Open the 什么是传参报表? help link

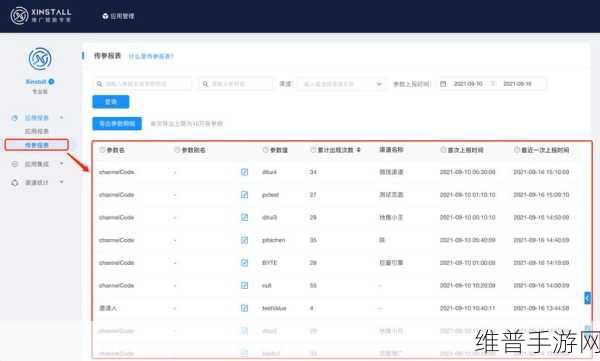pos(151,56)
